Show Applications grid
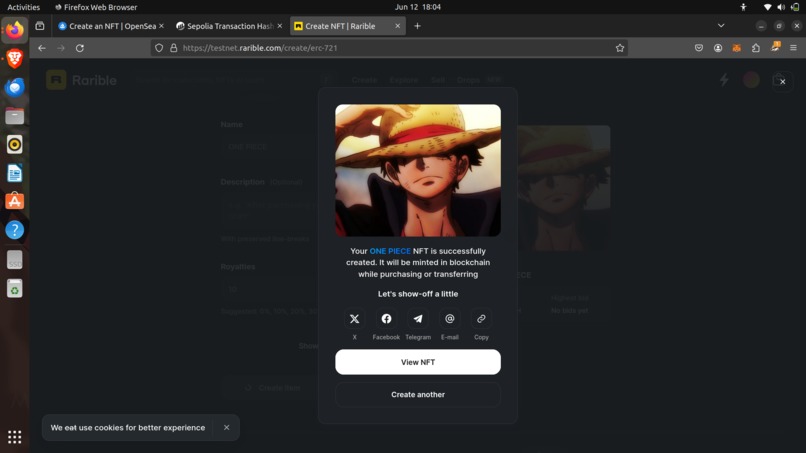This screenshot has width=806, height=453. click(x=14, y=437)
